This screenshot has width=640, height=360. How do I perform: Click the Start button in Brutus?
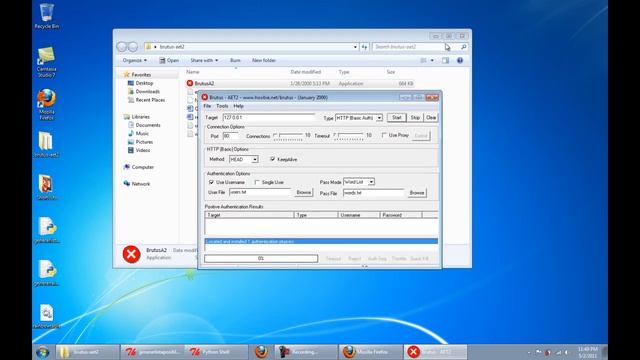pos(397,118)
